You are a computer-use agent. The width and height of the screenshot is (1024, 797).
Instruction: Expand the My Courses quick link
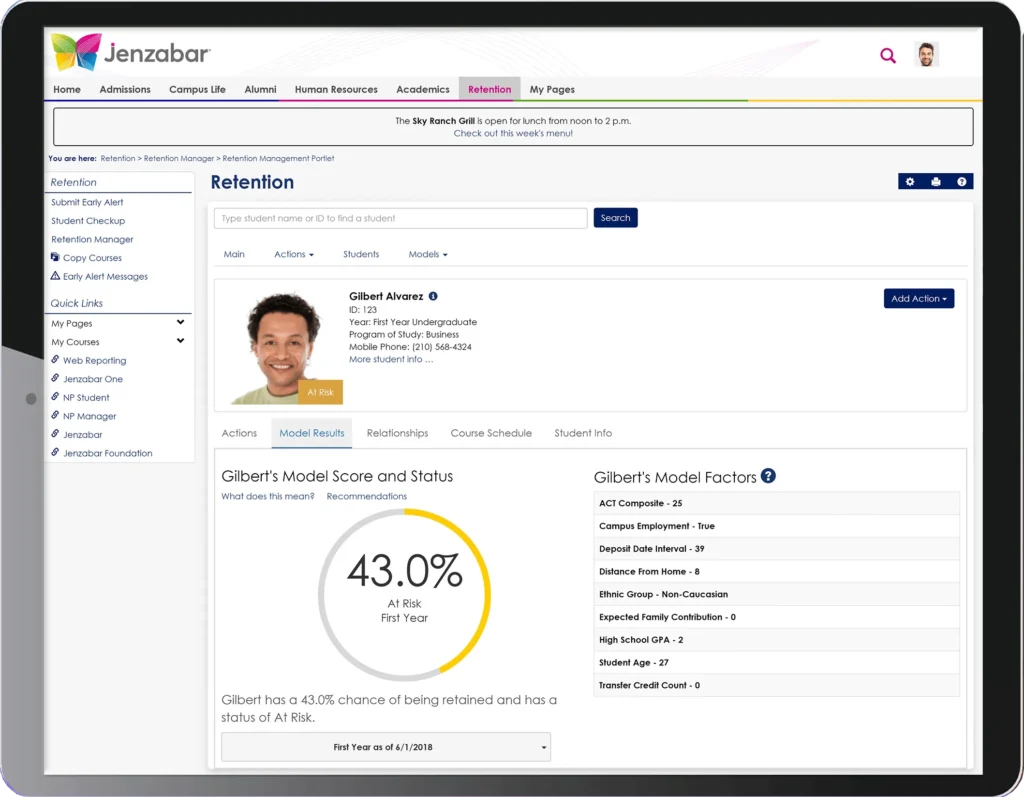pos(180,342)
